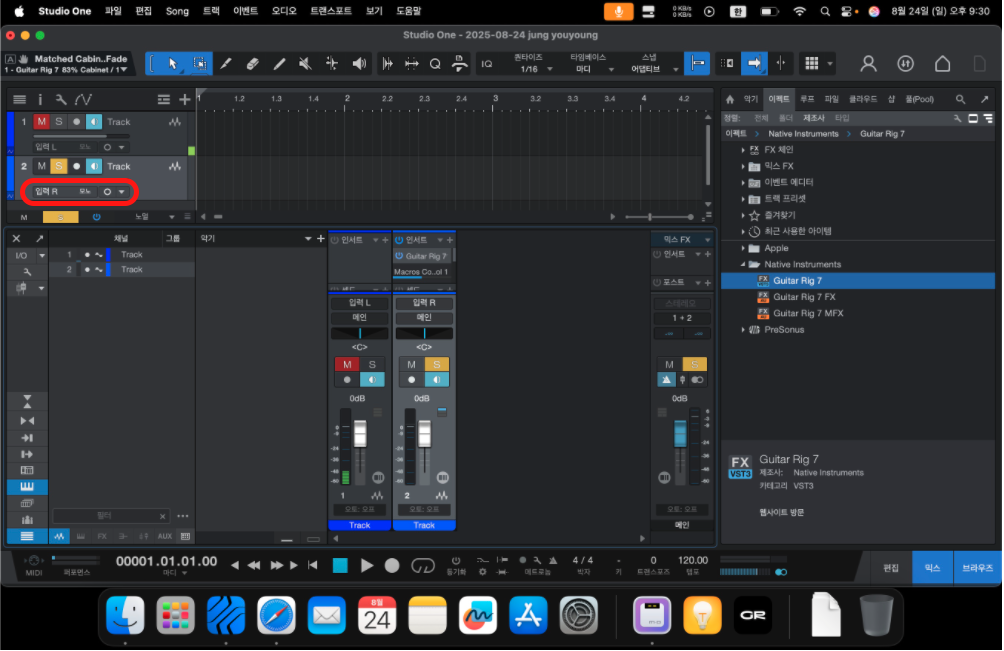Go to the Start page house icon
This screenshot has width=1004, height=651.
click(x=943, y=63)
